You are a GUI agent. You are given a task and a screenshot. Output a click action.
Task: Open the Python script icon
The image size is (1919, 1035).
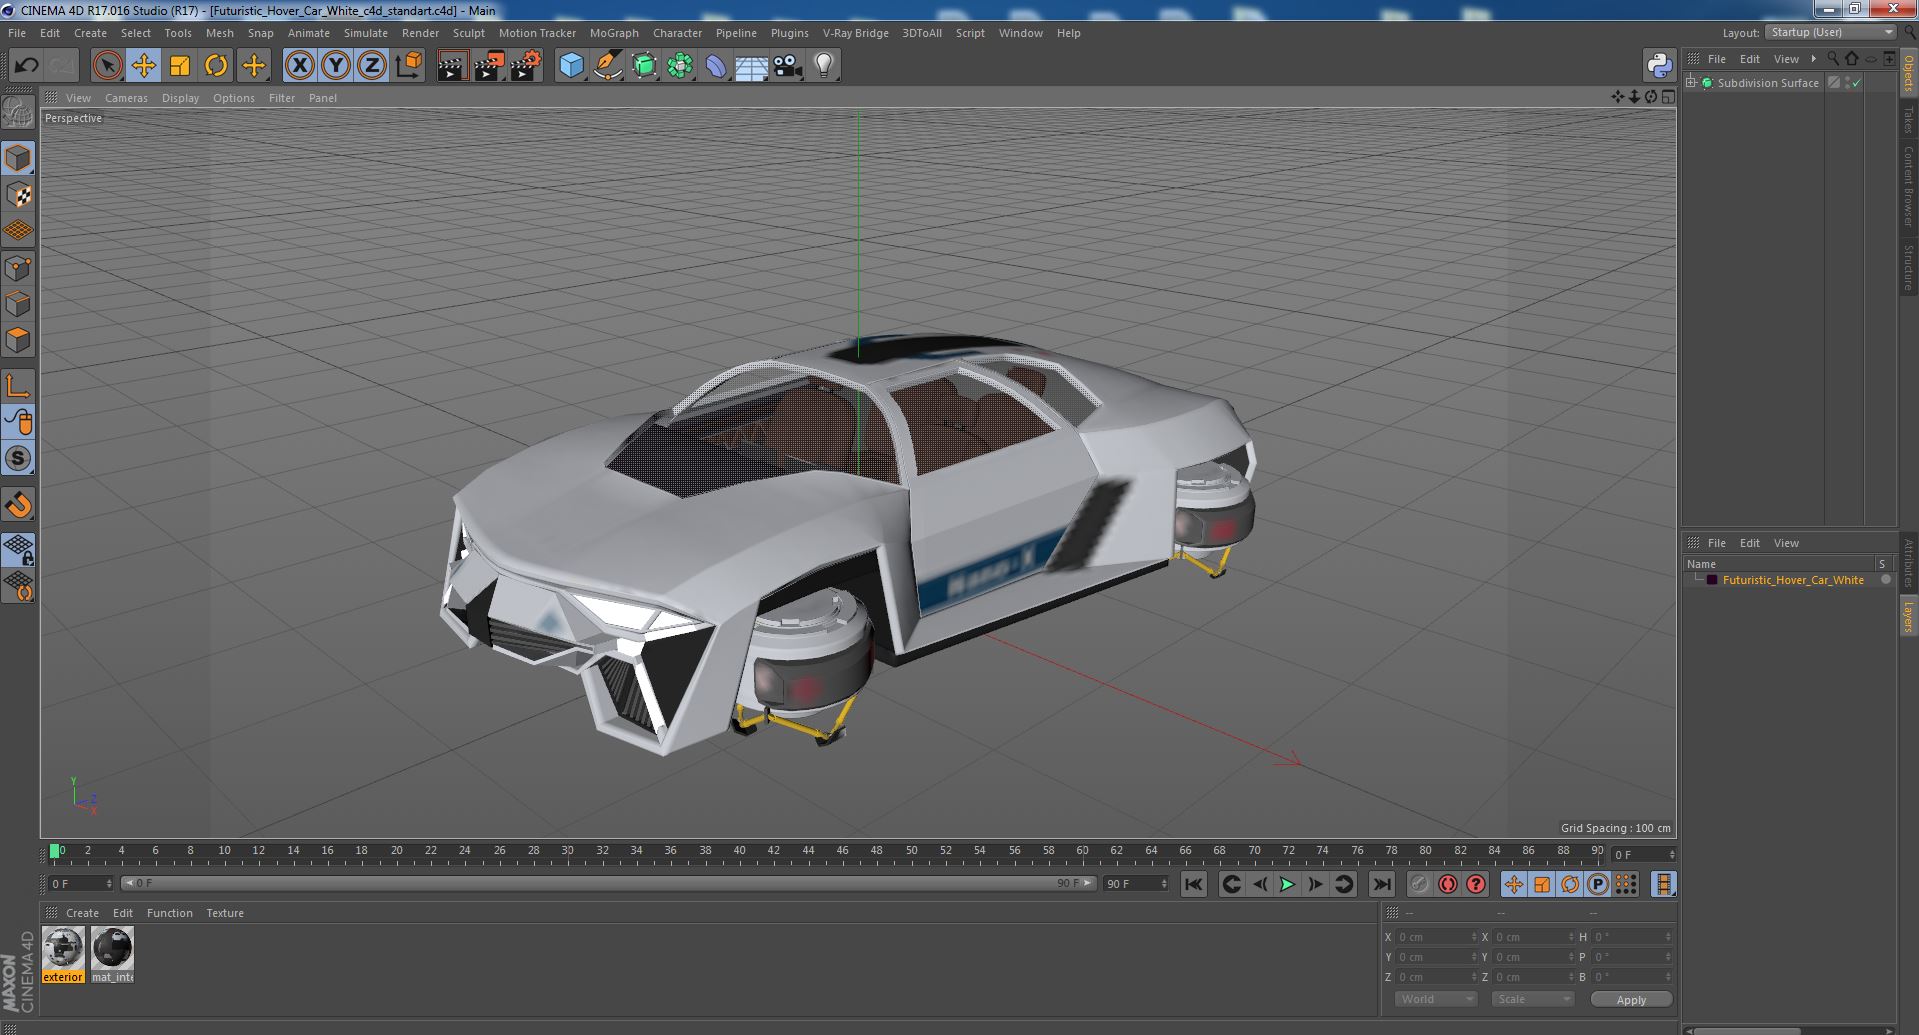click(1659, 66)
